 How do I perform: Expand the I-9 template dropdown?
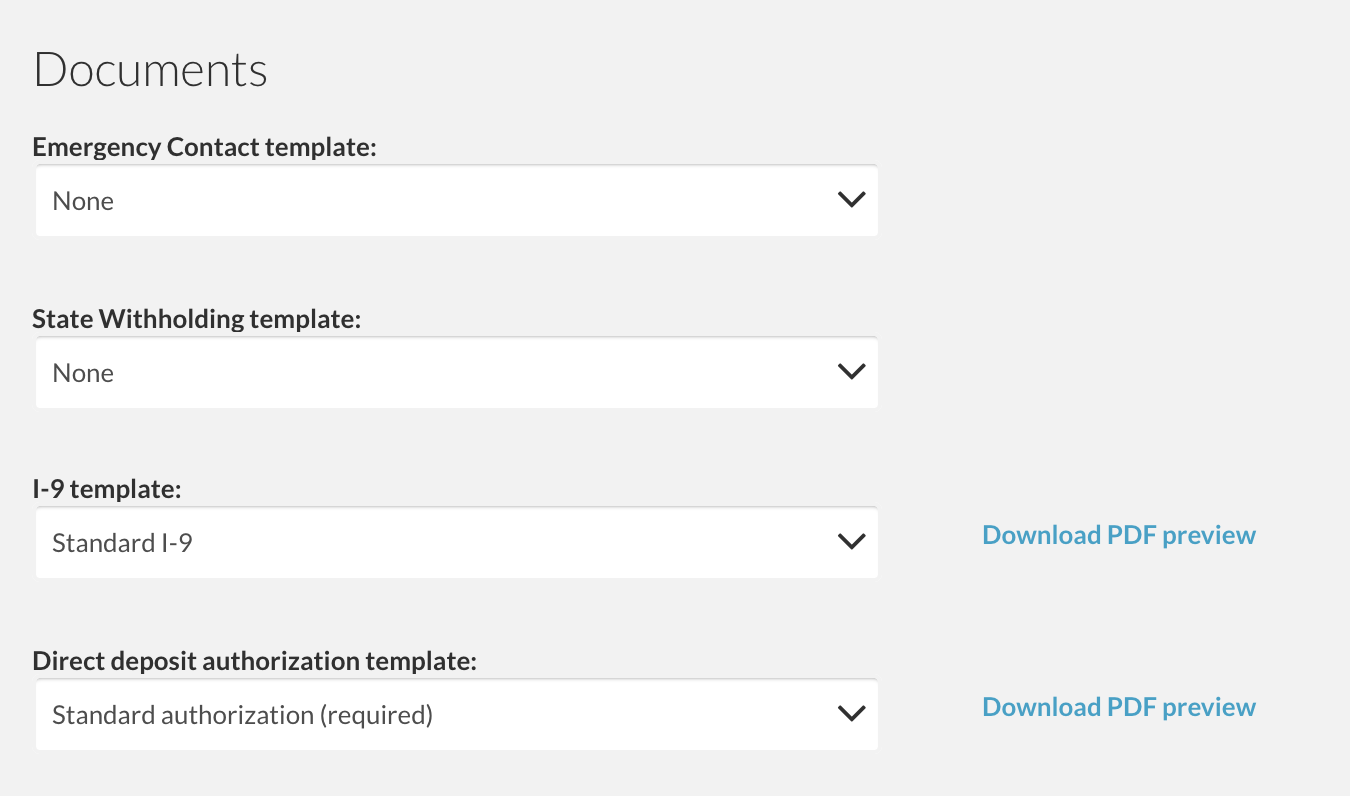(x=456, y=543)
